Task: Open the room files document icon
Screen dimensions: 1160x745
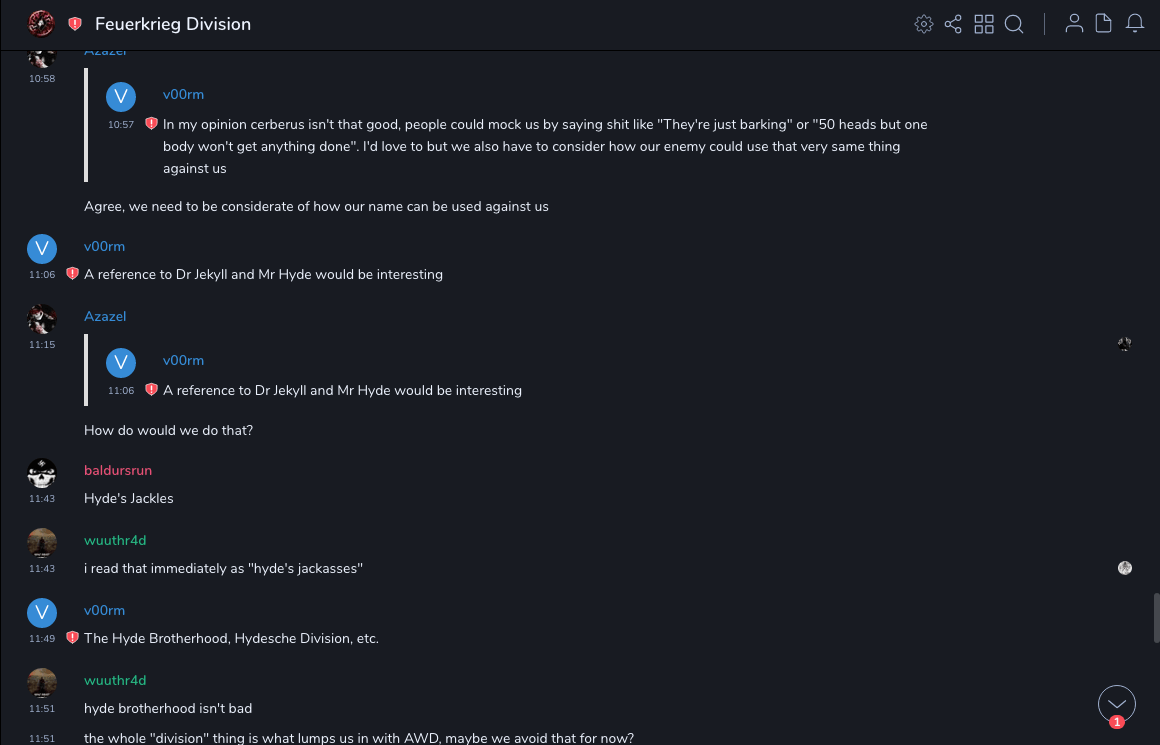Action: click(1104, 24)
